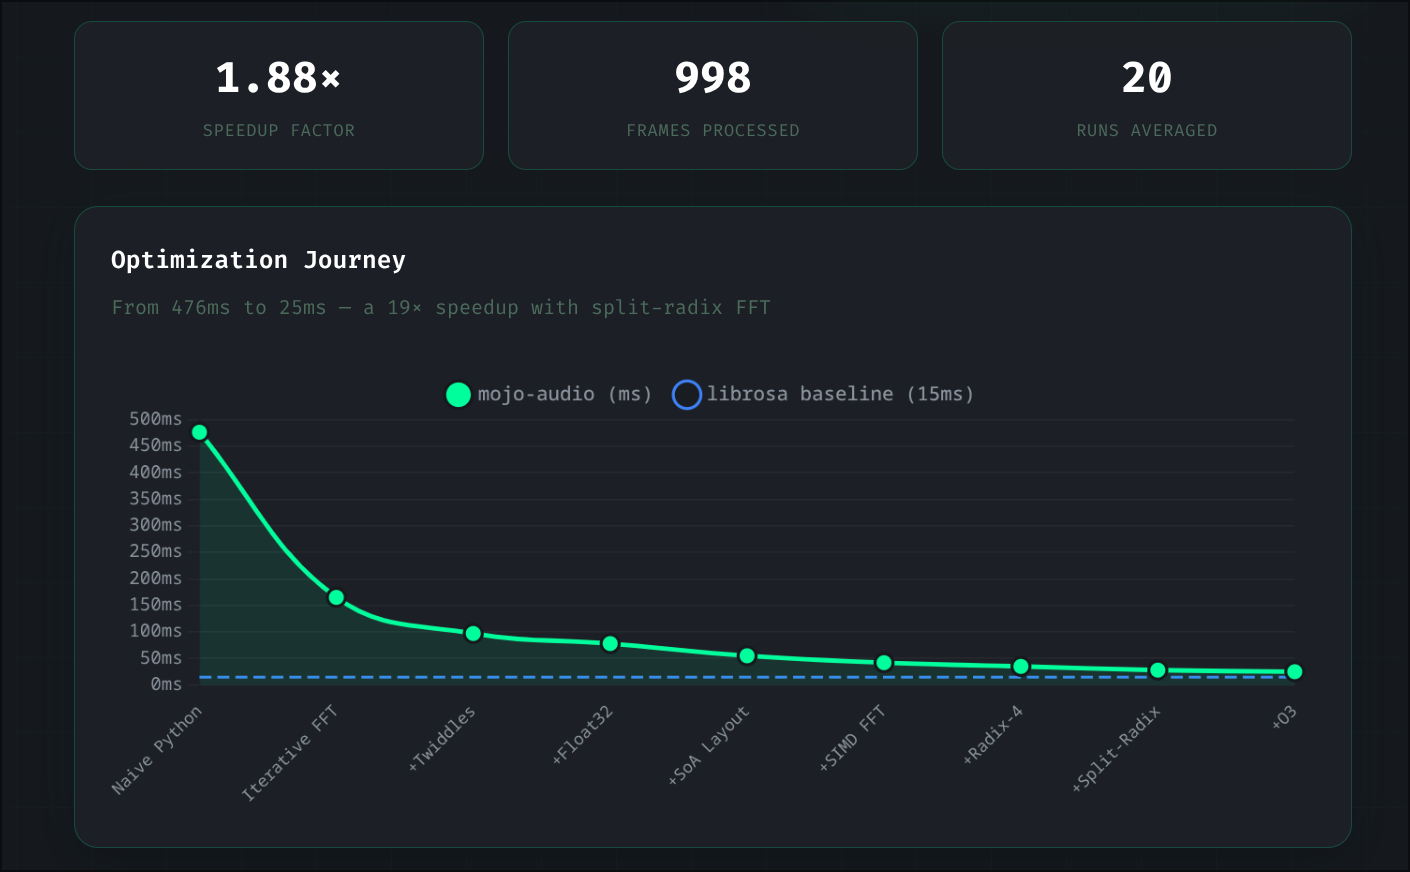Select the 998 Frames Processed card
The height and width of the screenshot is (872, 1410).
click(713, 96)
